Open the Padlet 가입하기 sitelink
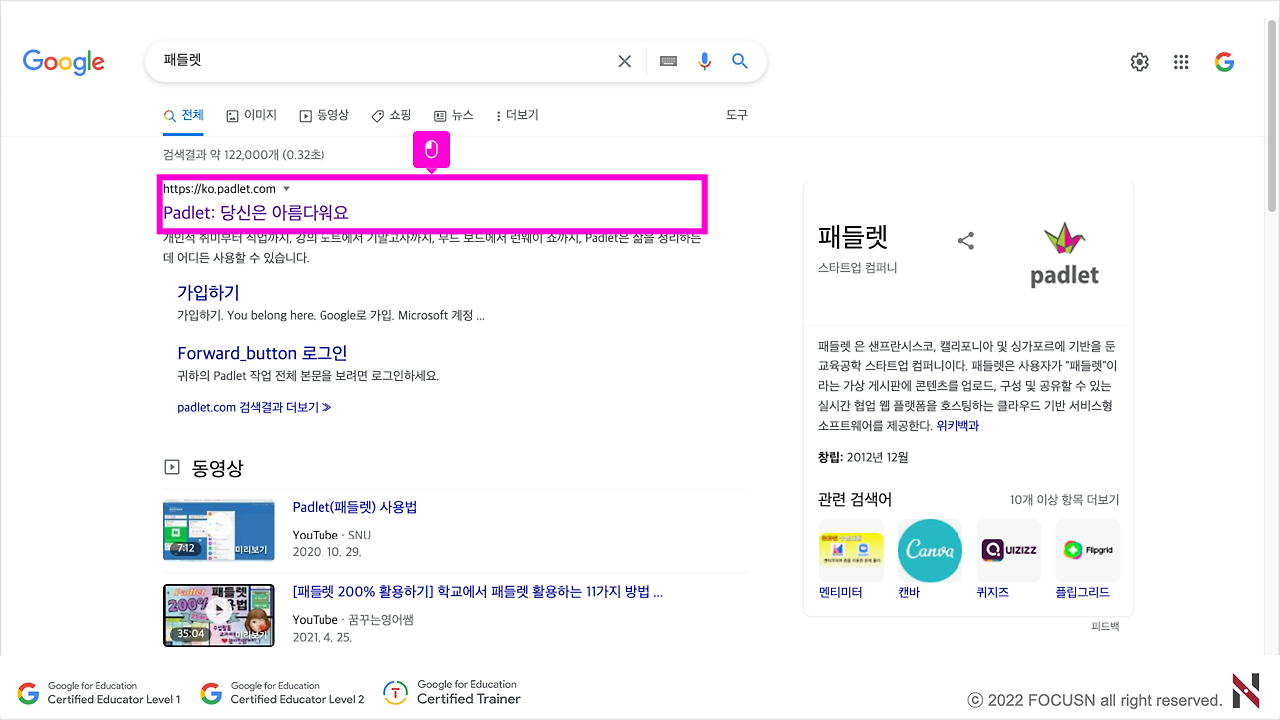The height and width of the screenshot is (720, 1280). coord(208,292)
